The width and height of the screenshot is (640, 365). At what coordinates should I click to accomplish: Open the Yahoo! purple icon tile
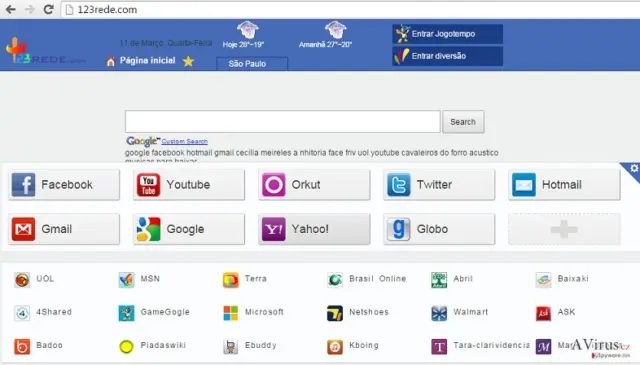coord(314,229)
